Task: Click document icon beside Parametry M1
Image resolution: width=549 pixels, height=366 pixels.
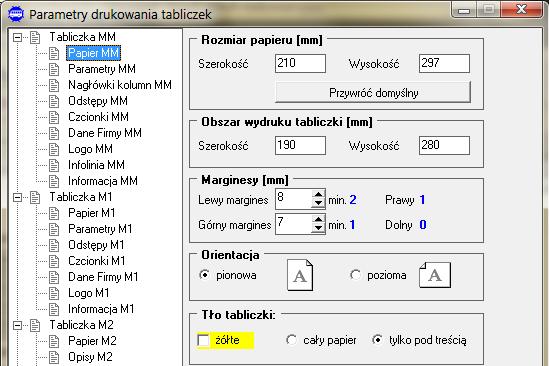Action: [x=54, y=229]
